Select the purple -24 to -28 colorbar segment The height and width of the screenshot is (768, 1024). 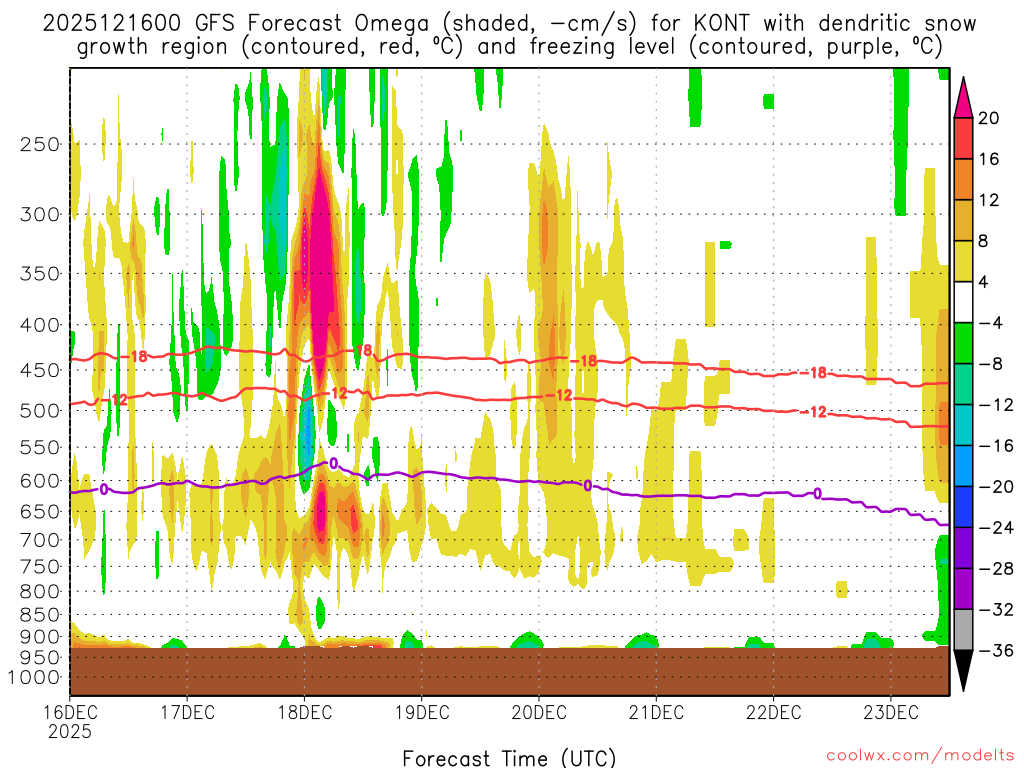(963, 548)
